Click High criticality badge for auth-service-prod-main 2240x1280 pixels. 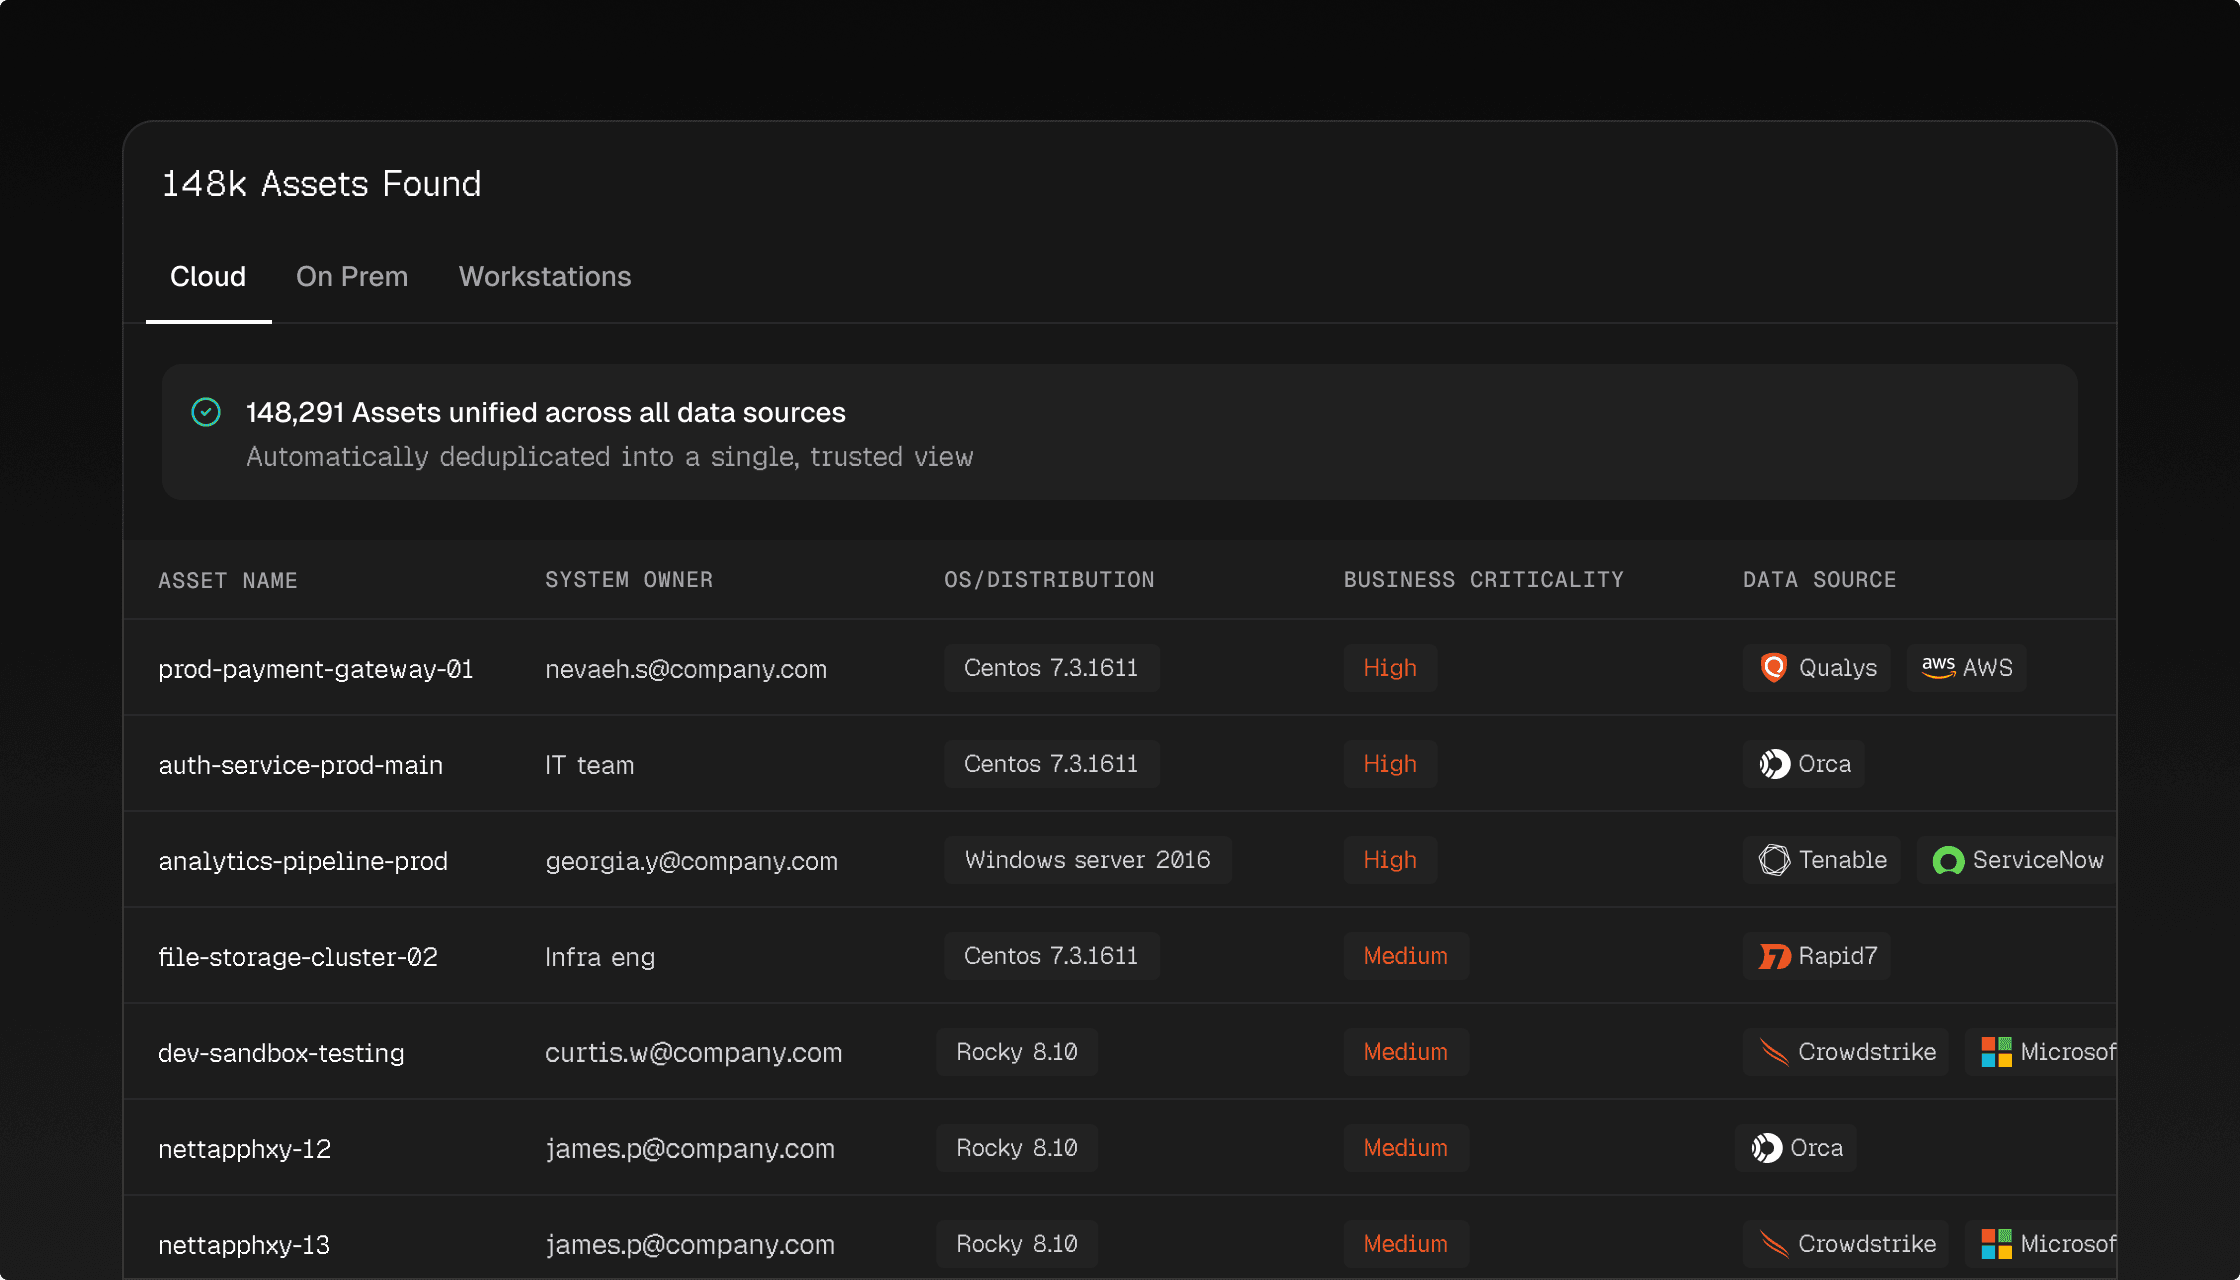click(1390, 764)
